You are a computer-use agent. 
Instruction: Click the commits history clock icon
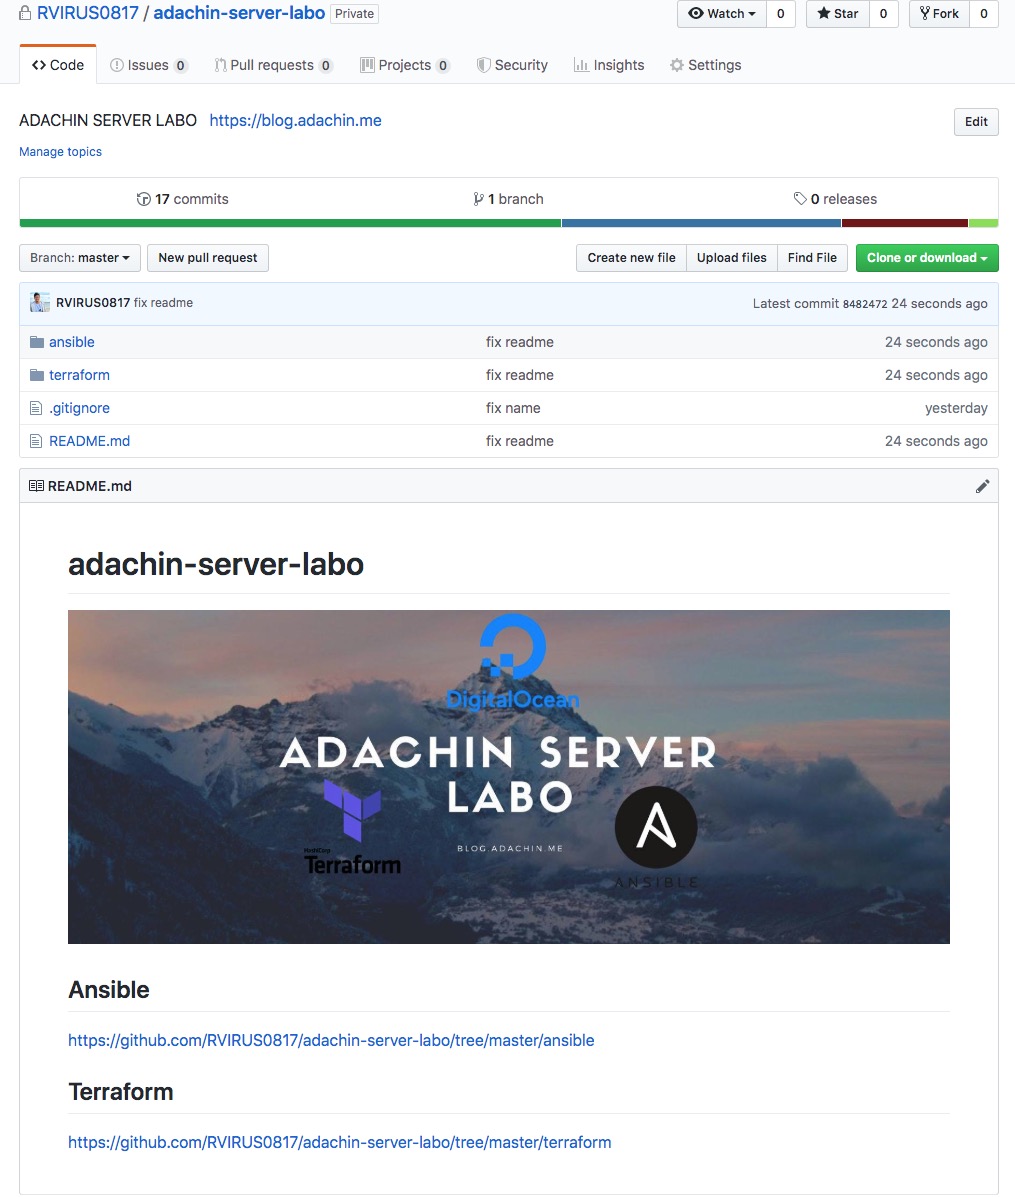point(144,199)
